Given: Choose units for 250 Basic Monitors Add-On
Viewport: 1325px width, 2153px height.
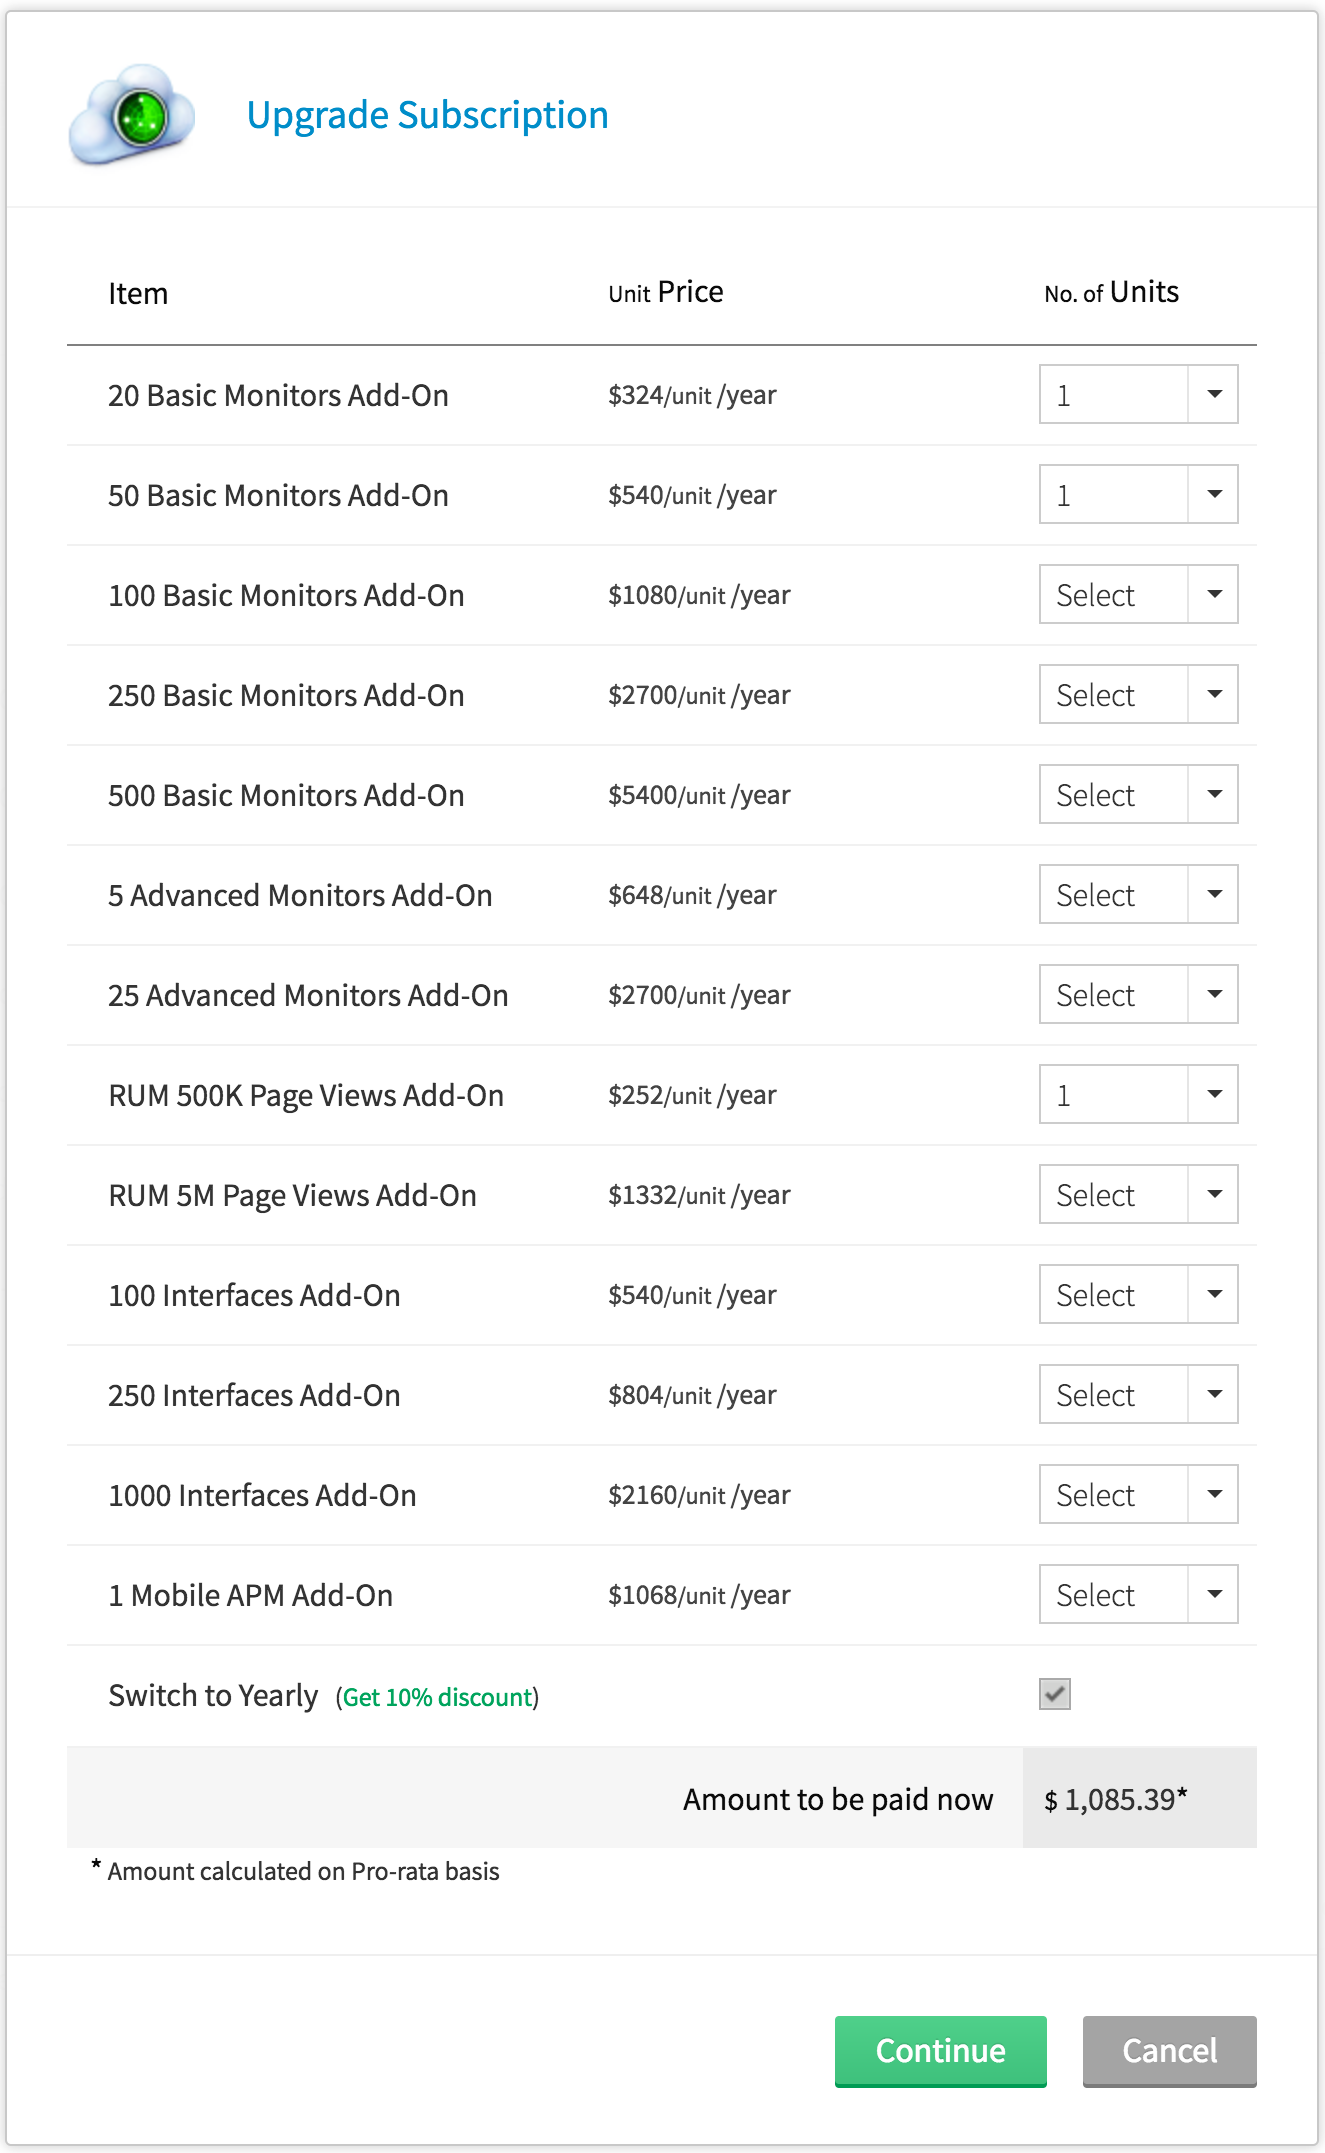Looking at the screenshot, I should (1138, 695).
